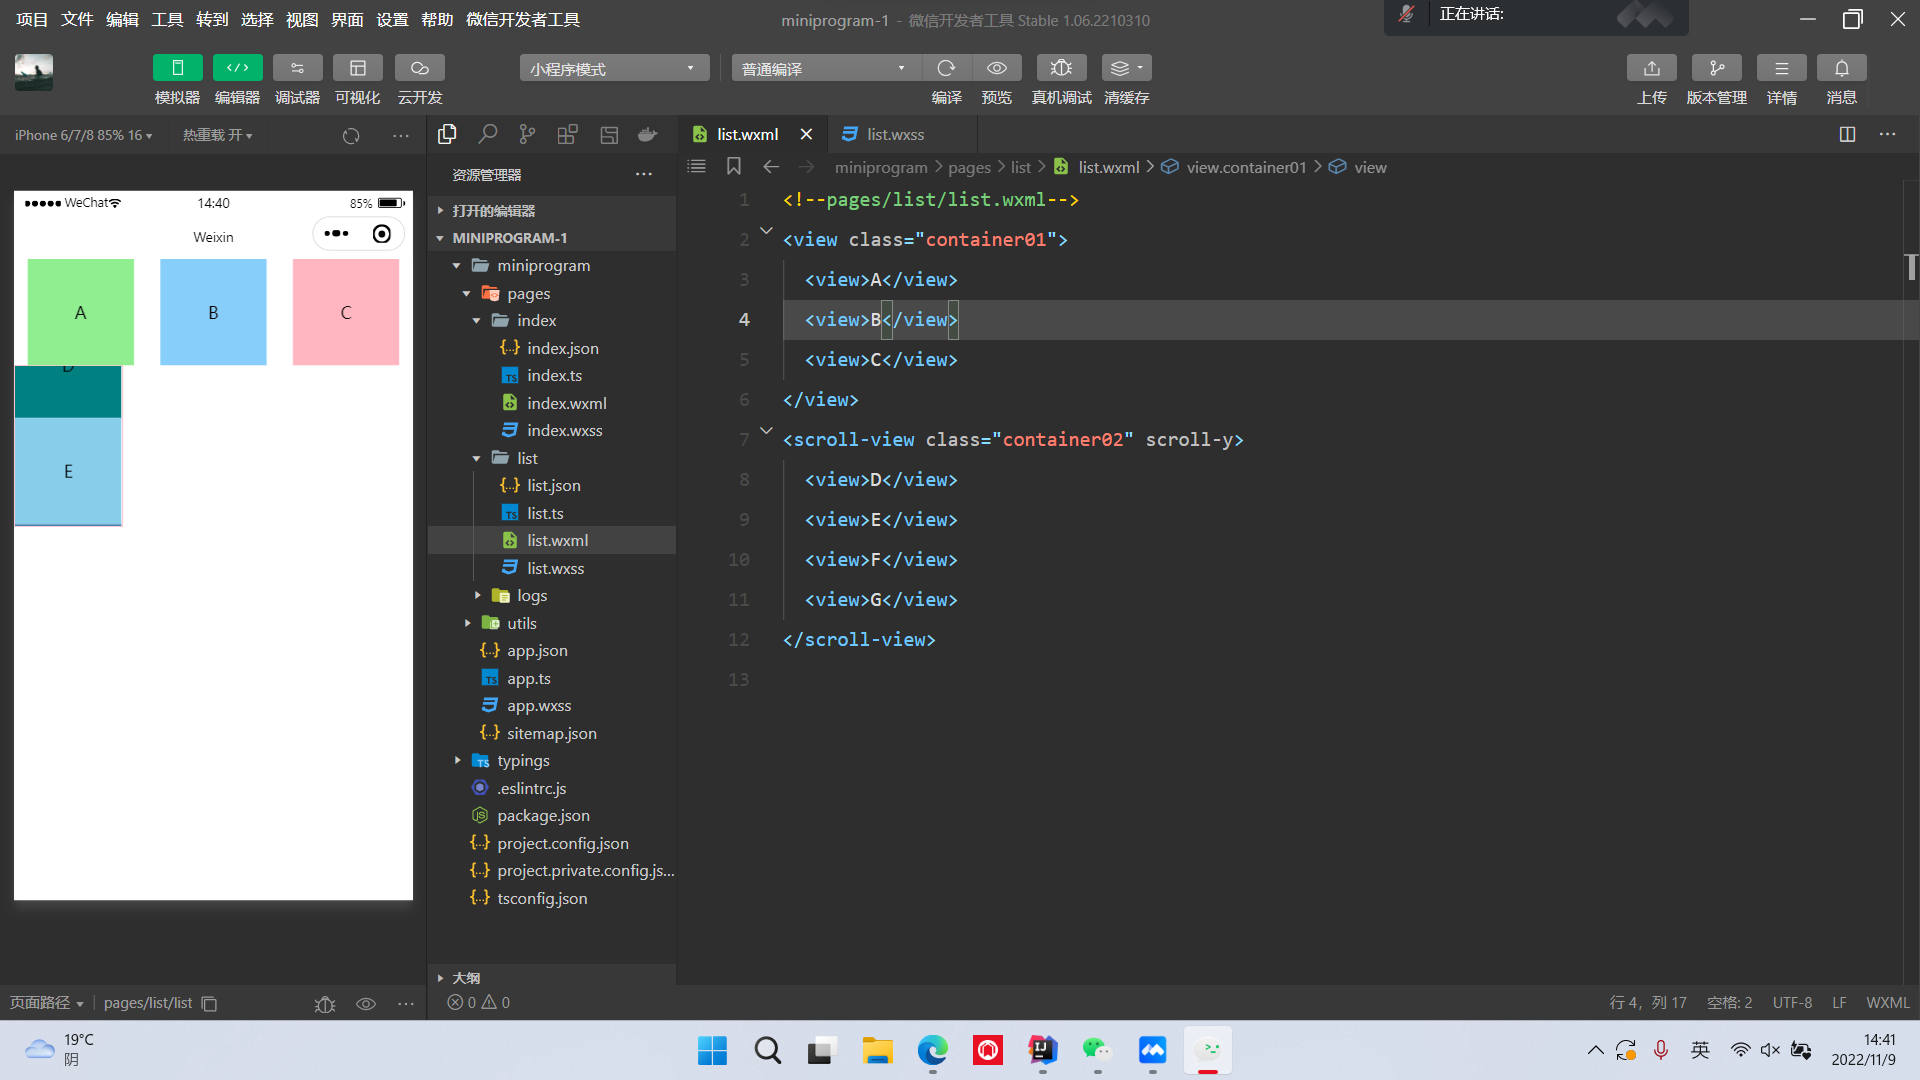The width and height of the screenshot is (1920, 1080).
Task: Open version management (版本管理) icon
Action: click(x=1716, y=68)
